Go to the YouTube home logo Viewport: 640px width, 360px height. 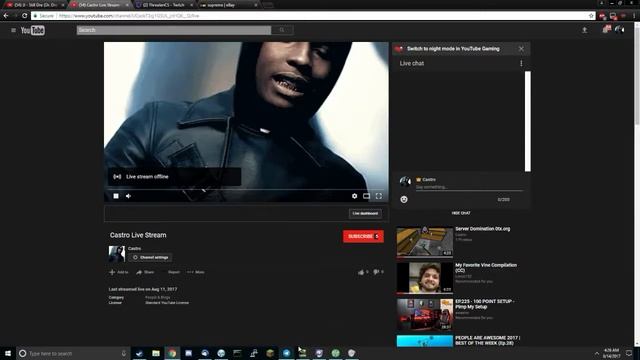33,30
